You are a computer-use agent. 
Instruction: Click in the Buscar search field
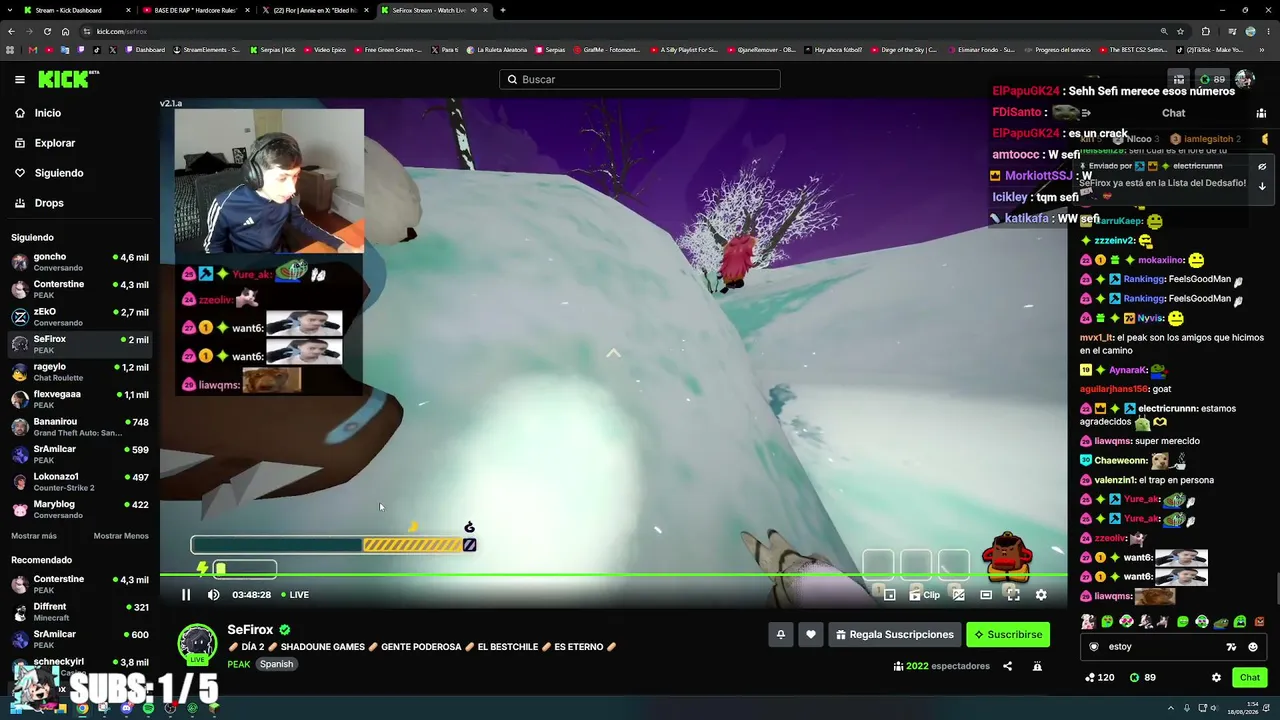tap(640, 79)
